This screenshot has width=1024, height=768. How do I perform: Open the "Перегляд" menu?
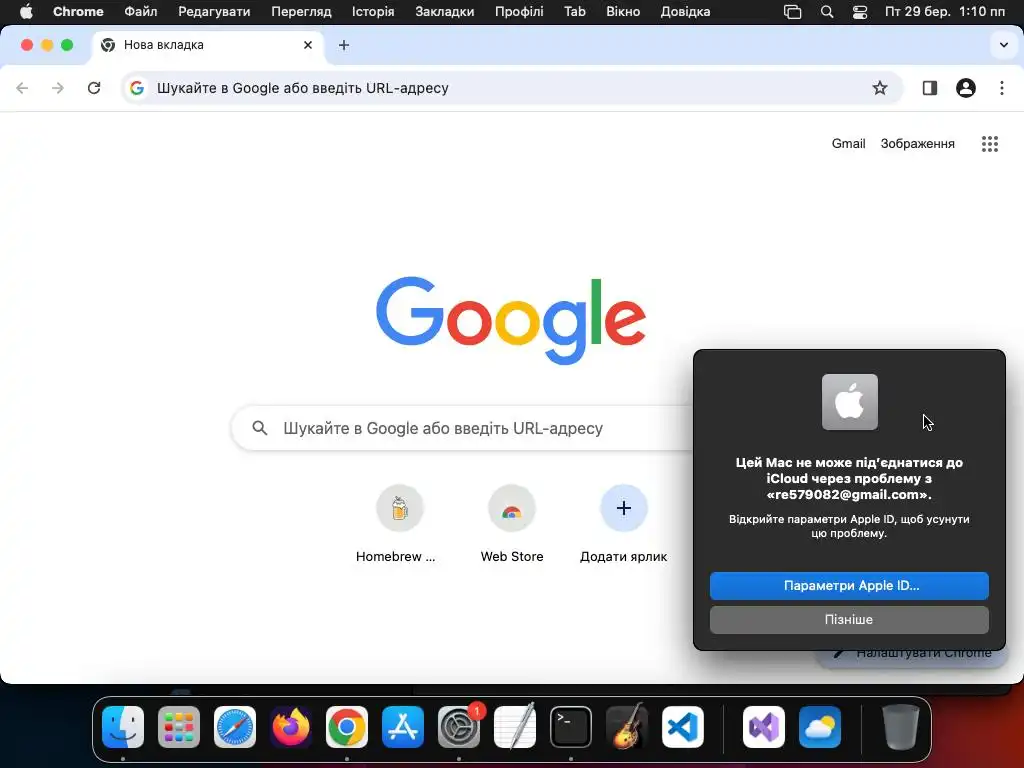[301, 12]
